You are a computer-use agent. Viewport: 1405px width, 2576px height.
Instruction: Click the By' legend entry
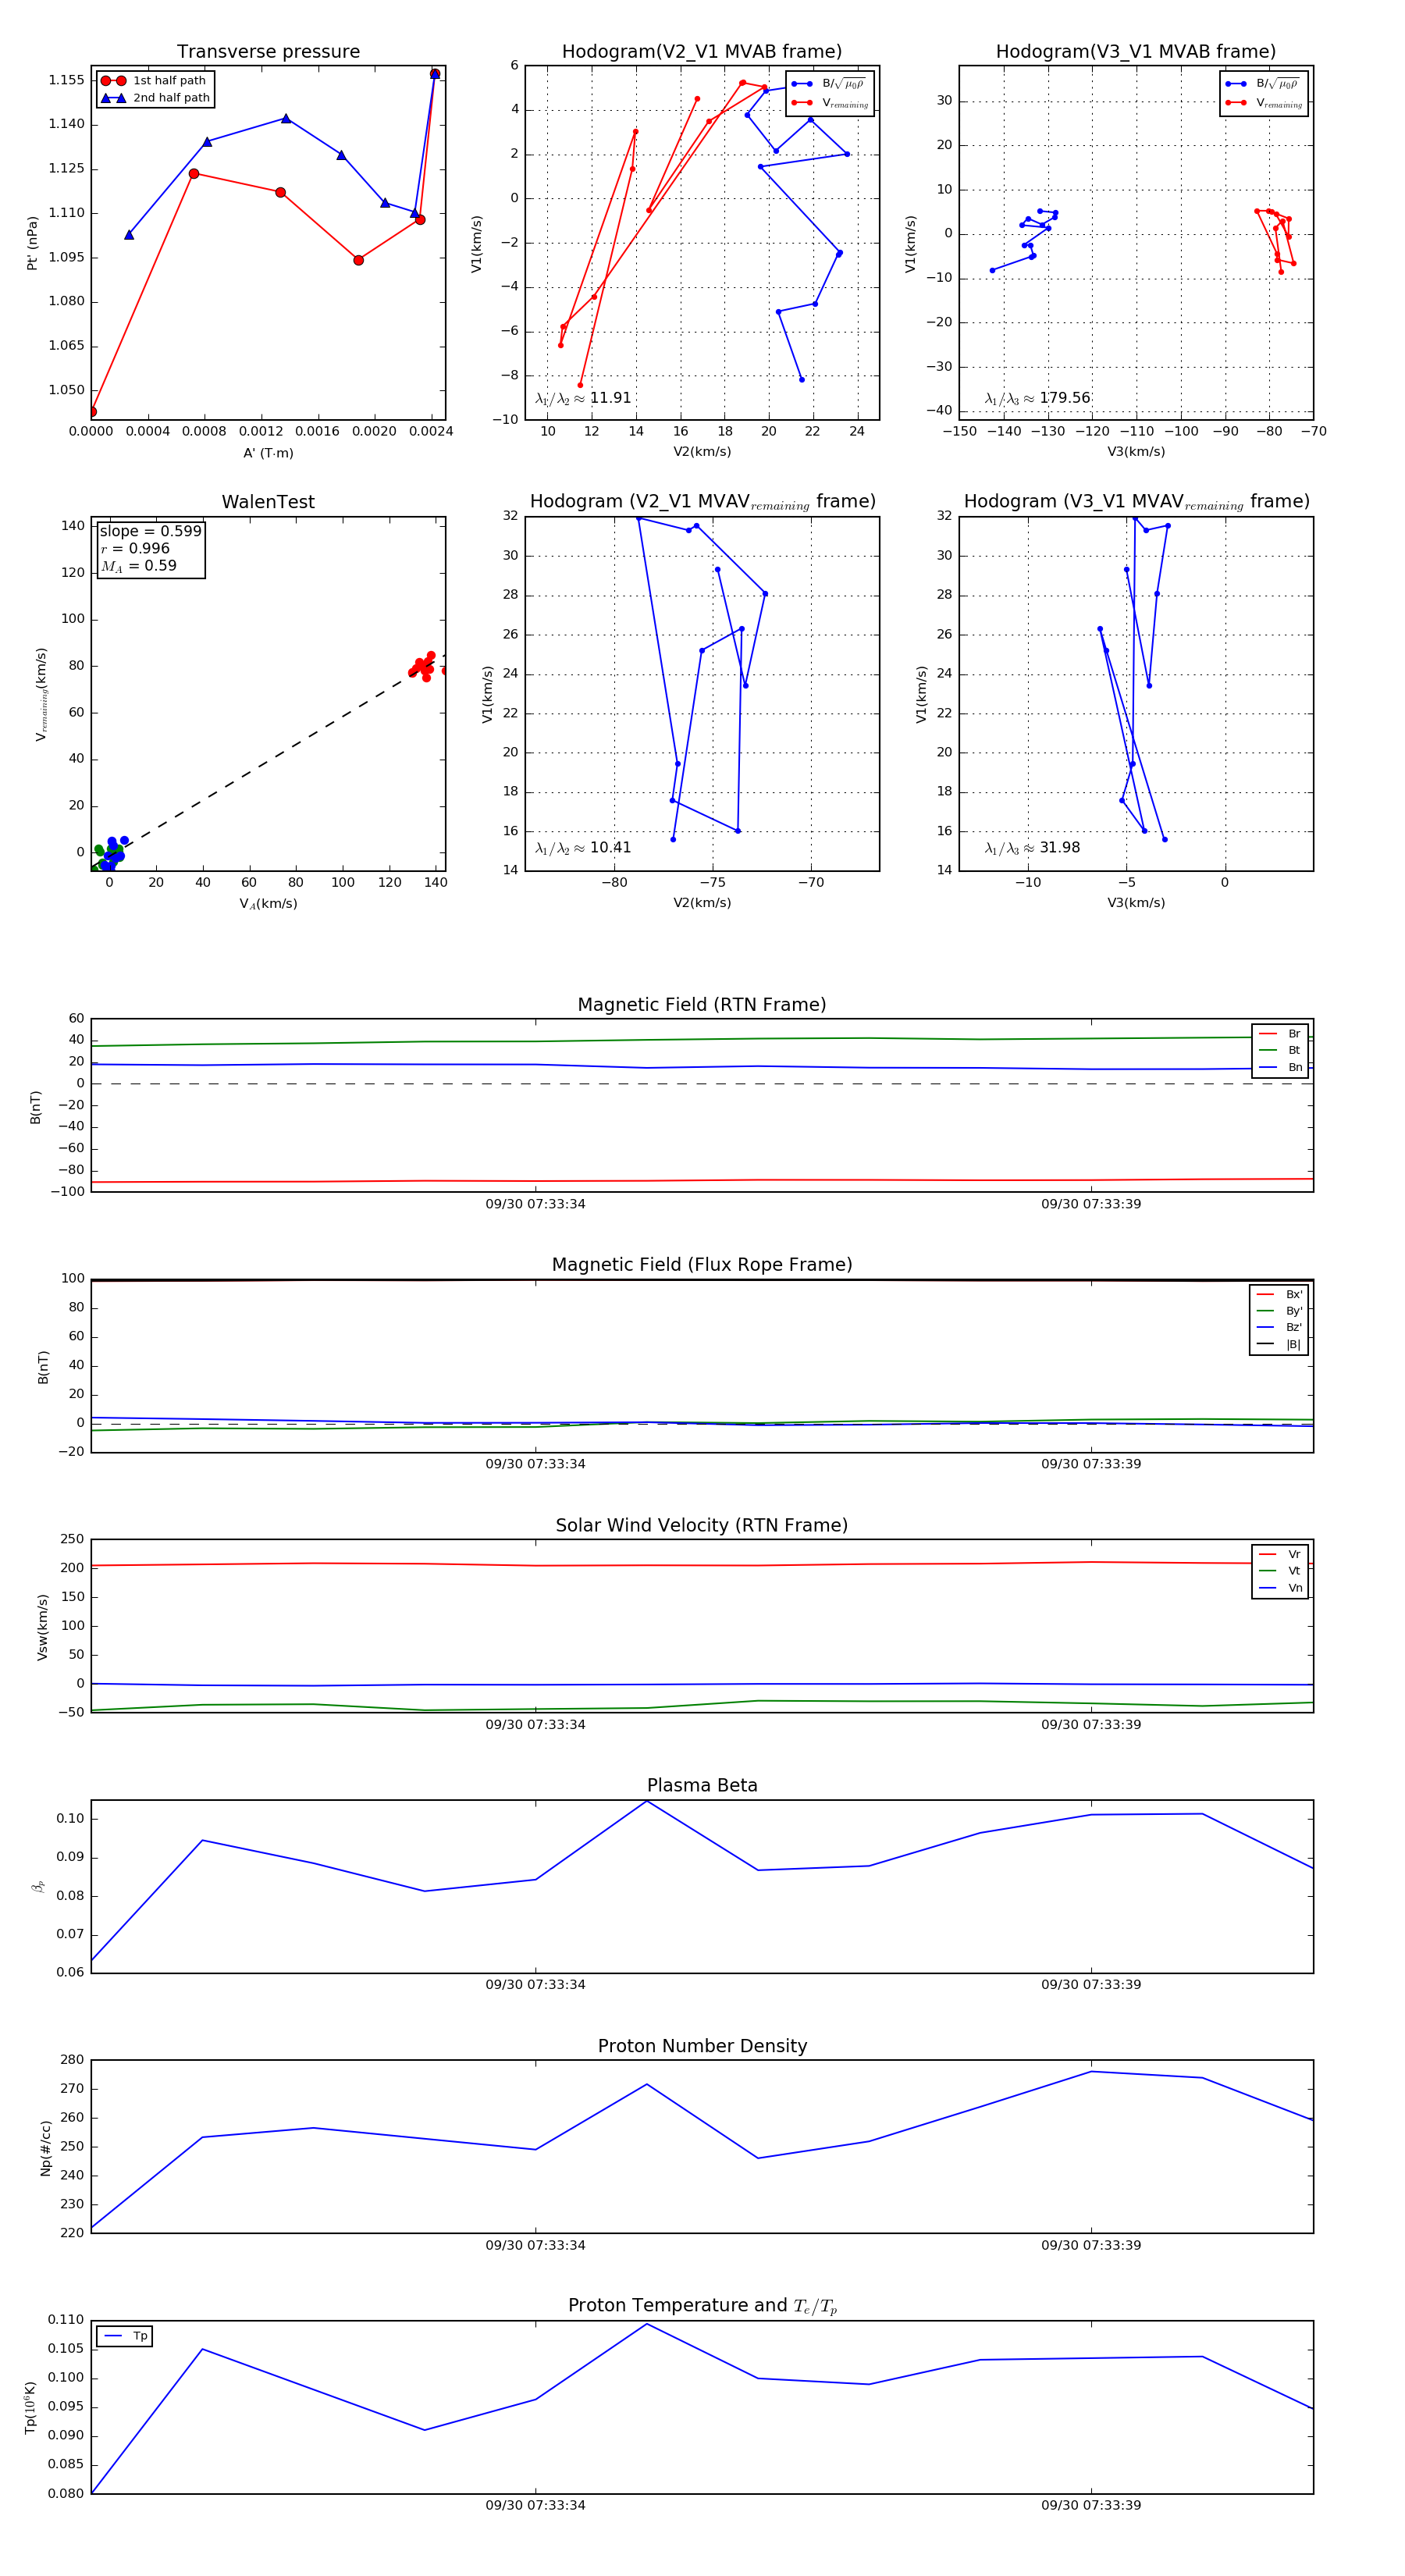pos(1279,1311)
